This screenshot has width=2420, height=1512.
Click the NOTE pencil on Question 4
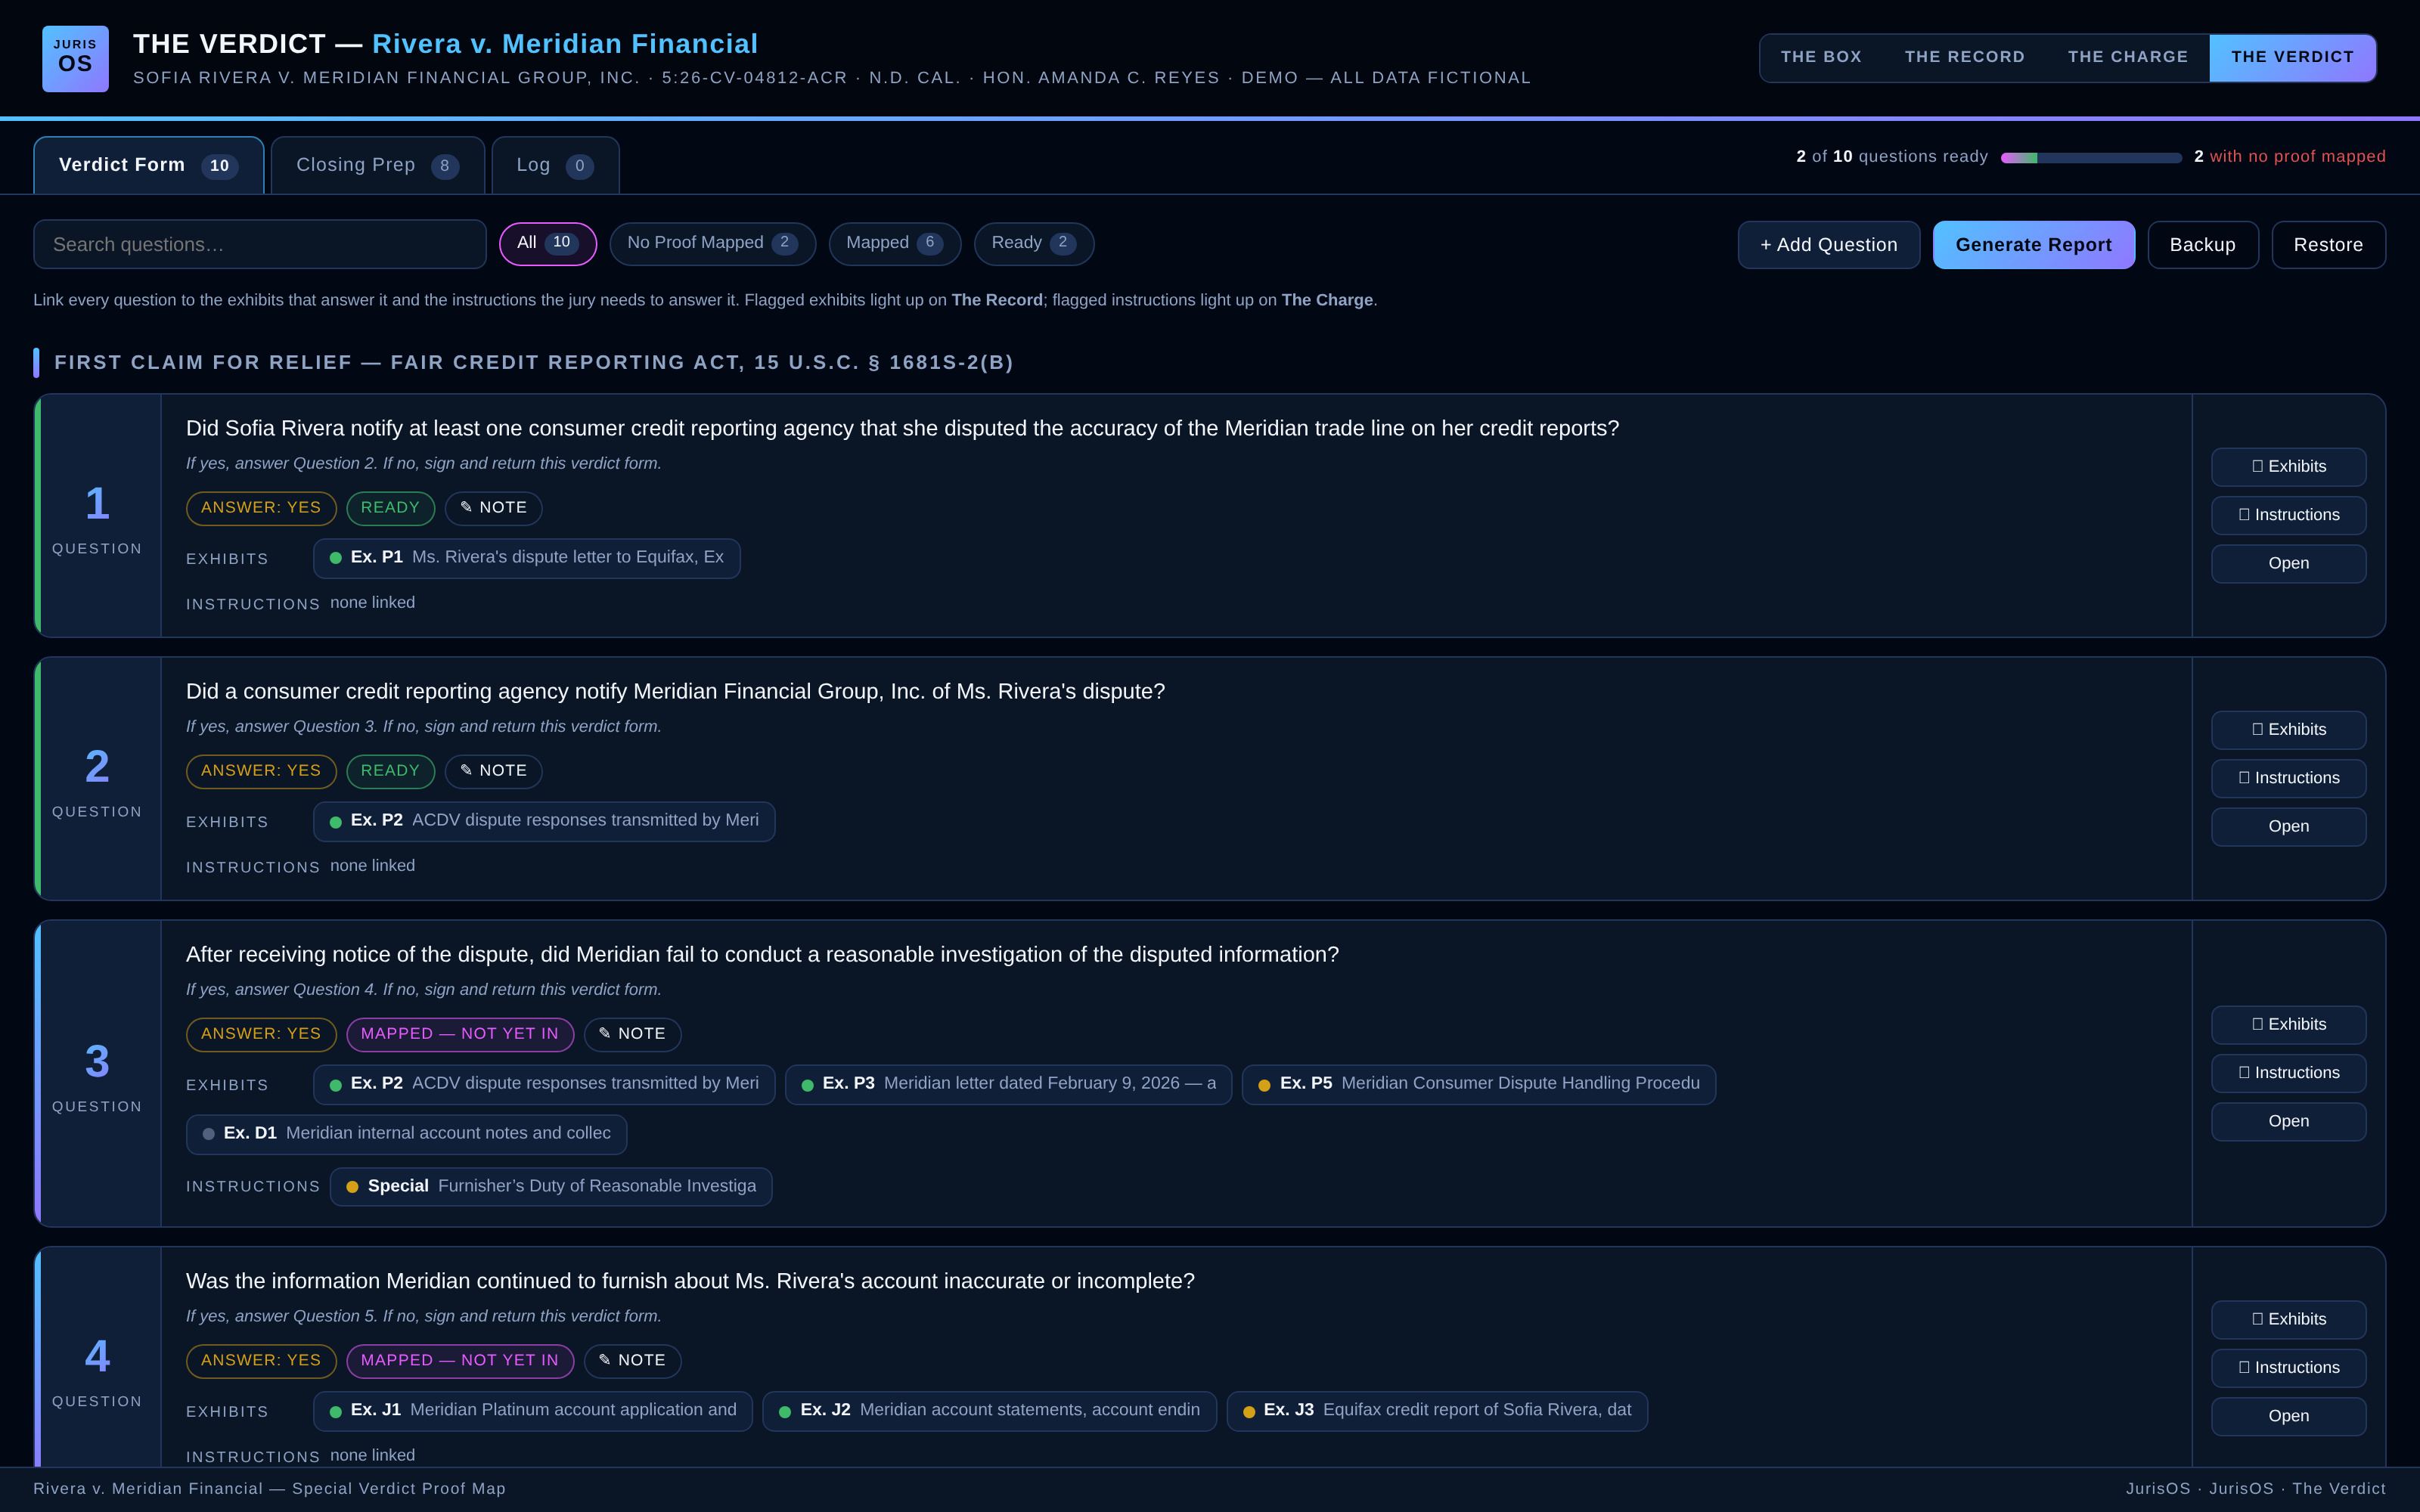[632, 1361]
